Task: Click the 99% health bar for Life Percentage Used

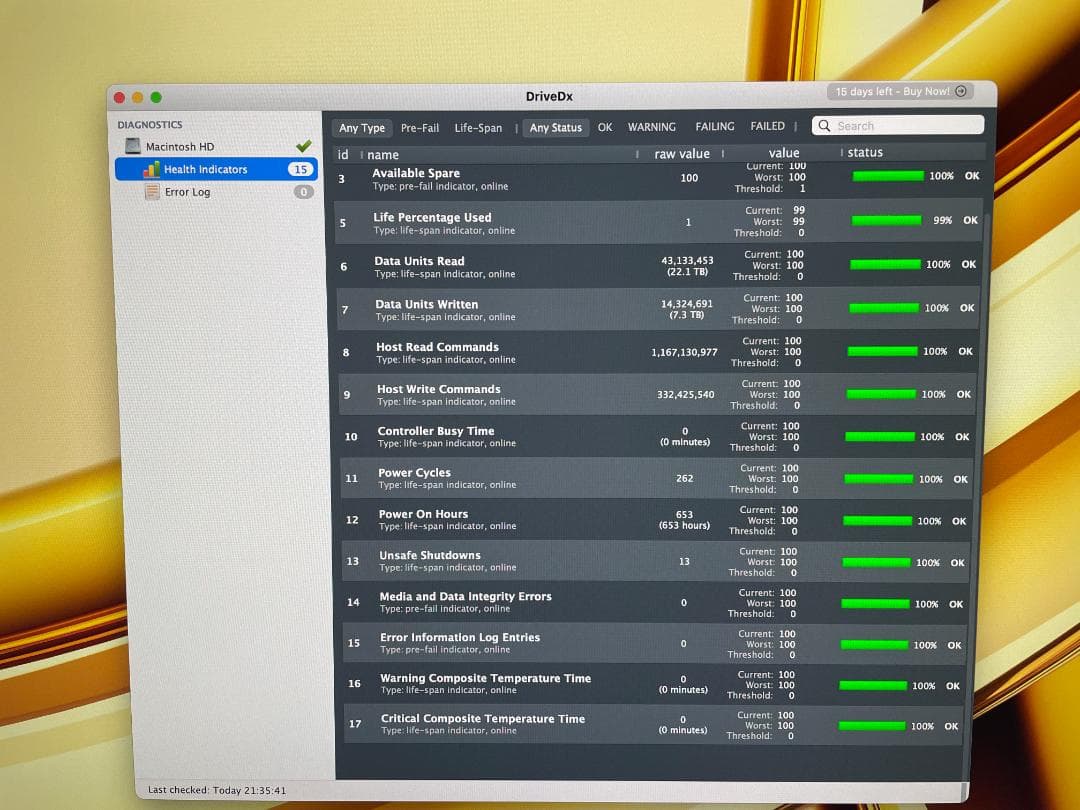Action: 886,220
